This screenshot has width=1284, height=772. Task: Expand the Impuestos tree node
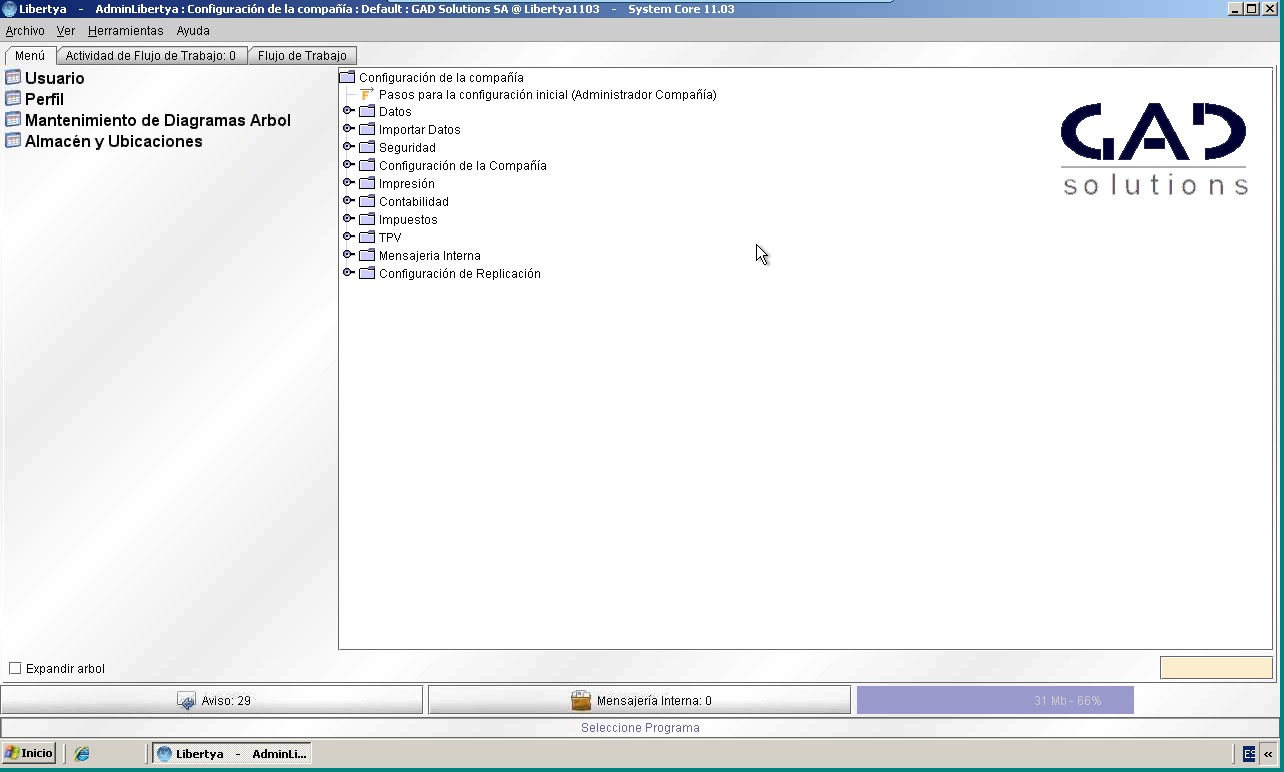348,219
